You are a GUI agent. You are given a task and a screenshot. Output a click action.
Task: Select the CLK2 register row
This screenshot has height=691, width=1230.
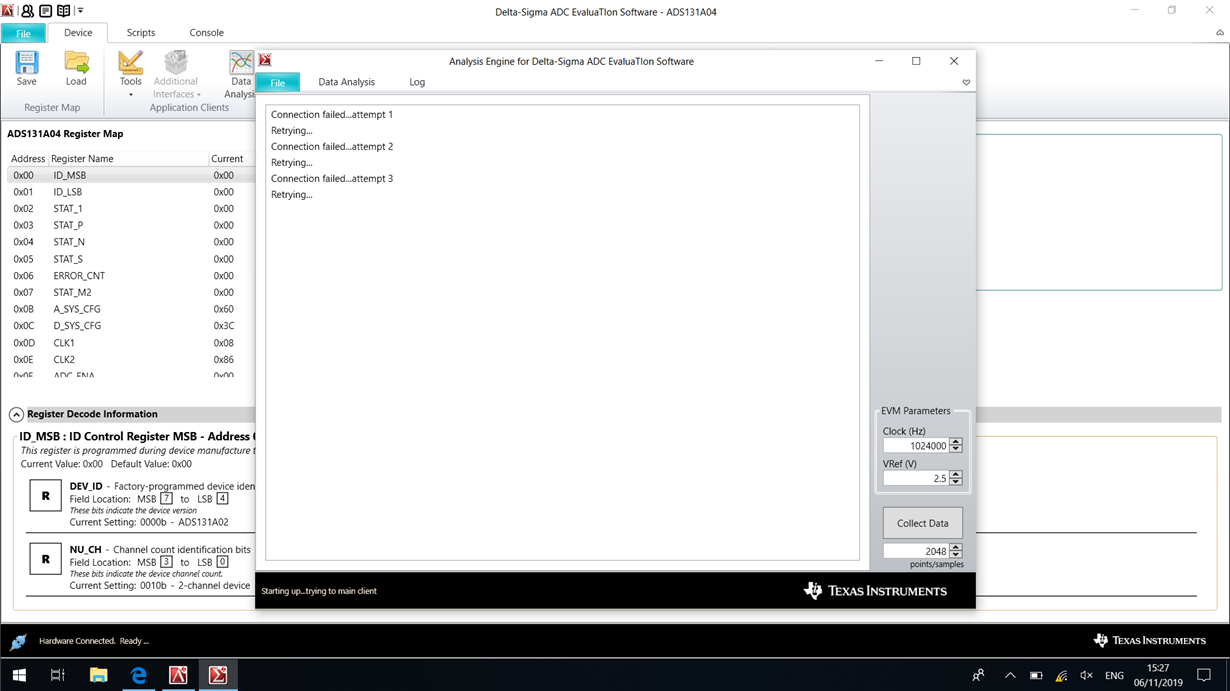(x=131, y=360)
